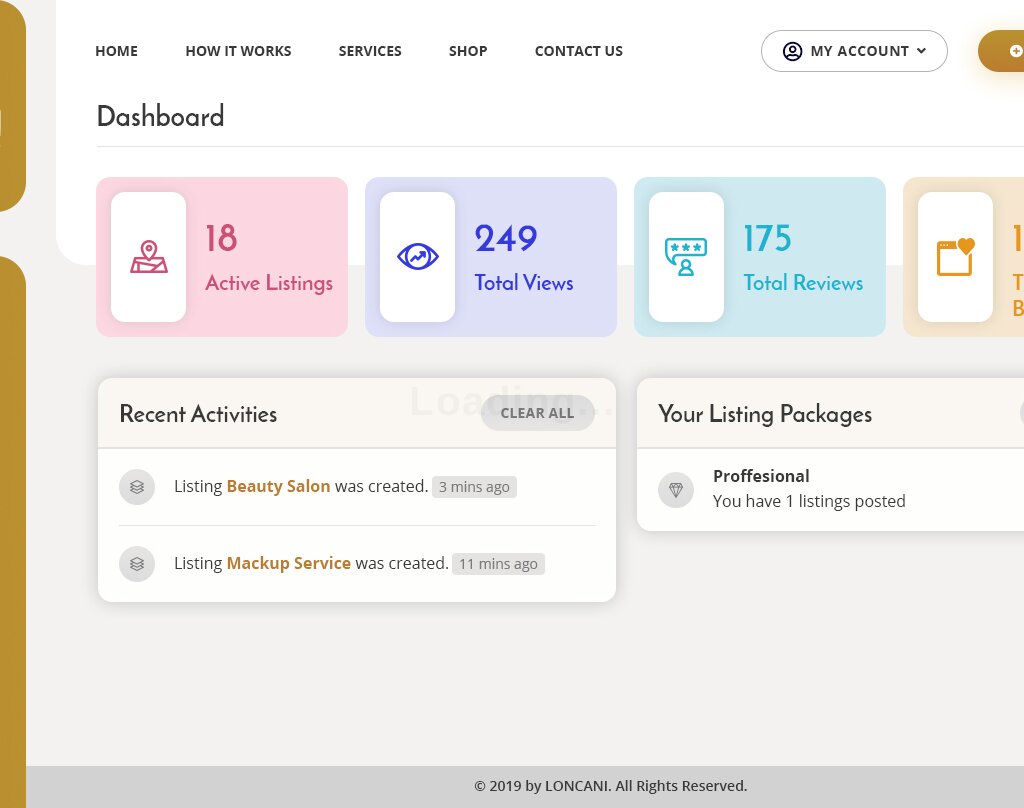Click the Total Reviews star rating icon

coord(686,257)
